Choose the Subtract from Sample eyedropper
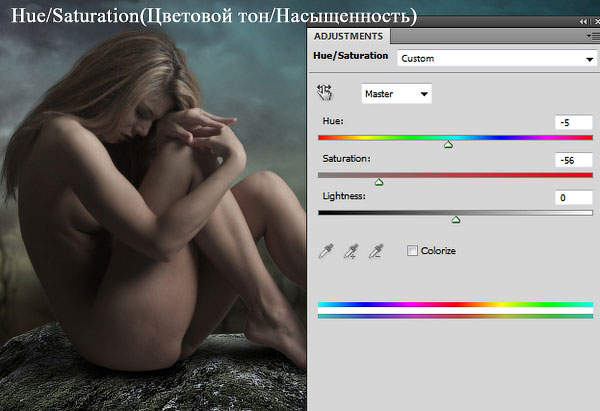The width and height of the screenshot is (600, 411). pos(376,251)
